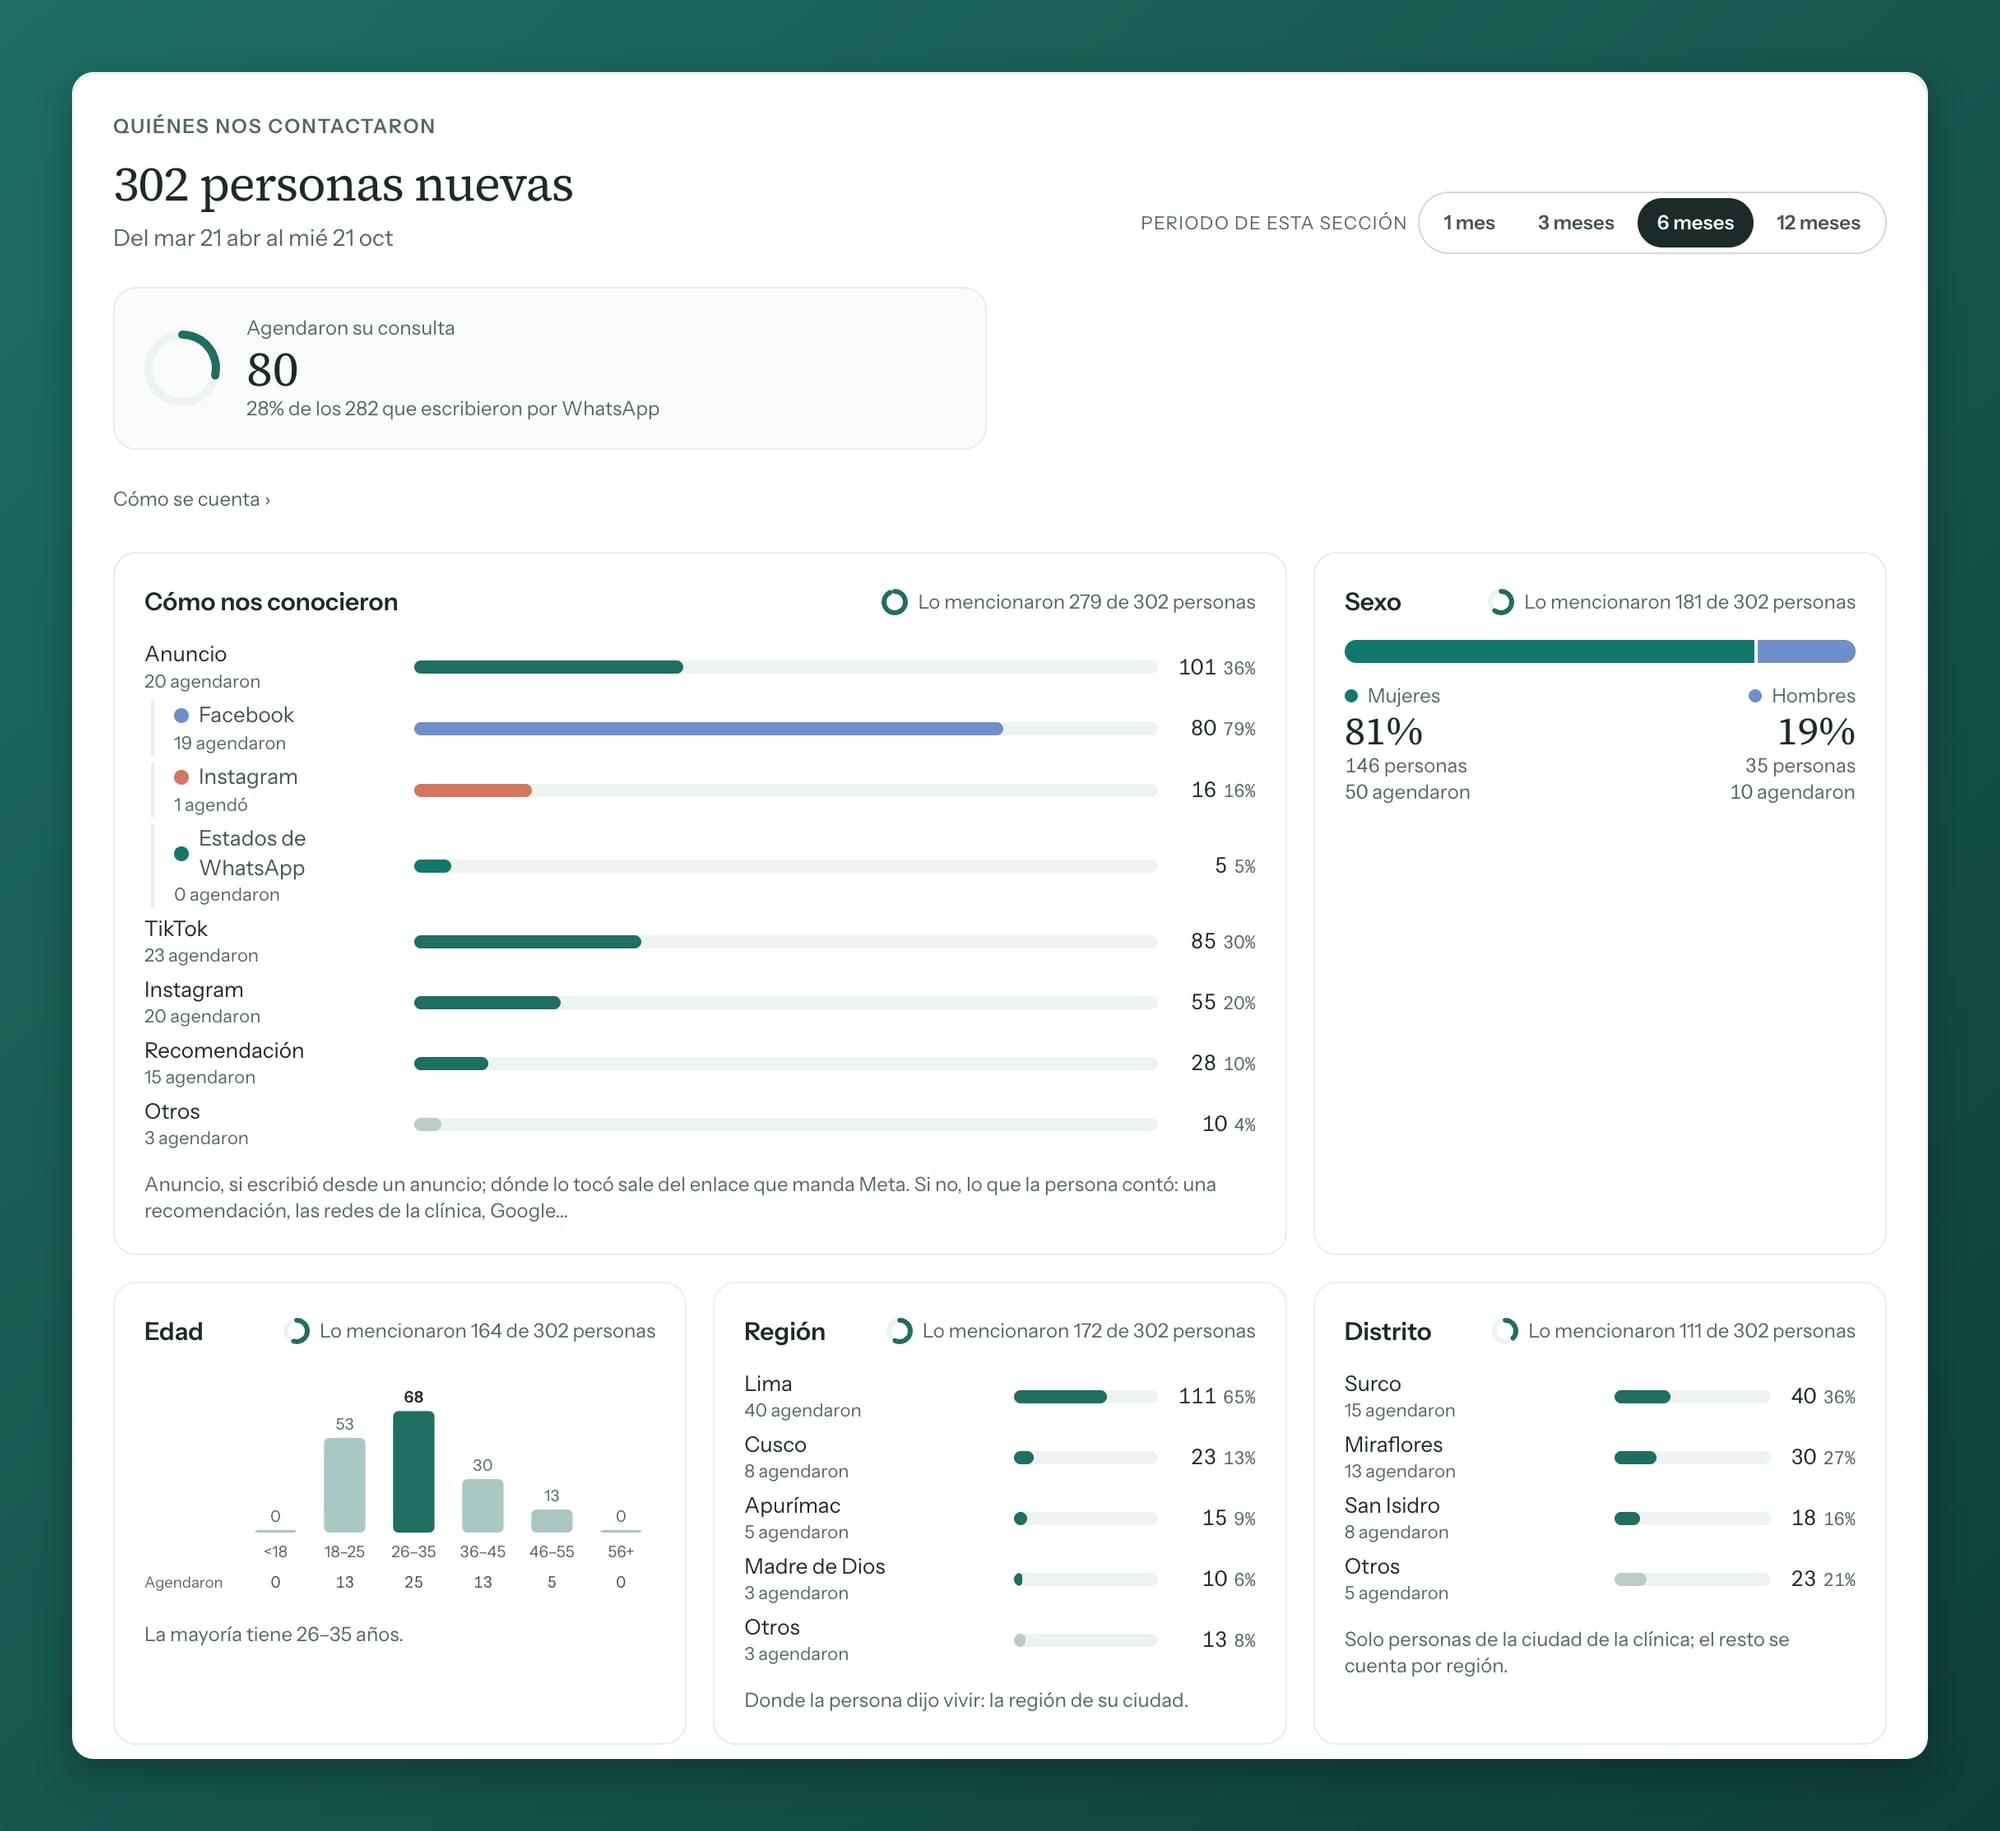The width and height of the screenshot is (2000, 1831).
Task: Click the blue dot beside Hombres
Action: (1754, 696)
